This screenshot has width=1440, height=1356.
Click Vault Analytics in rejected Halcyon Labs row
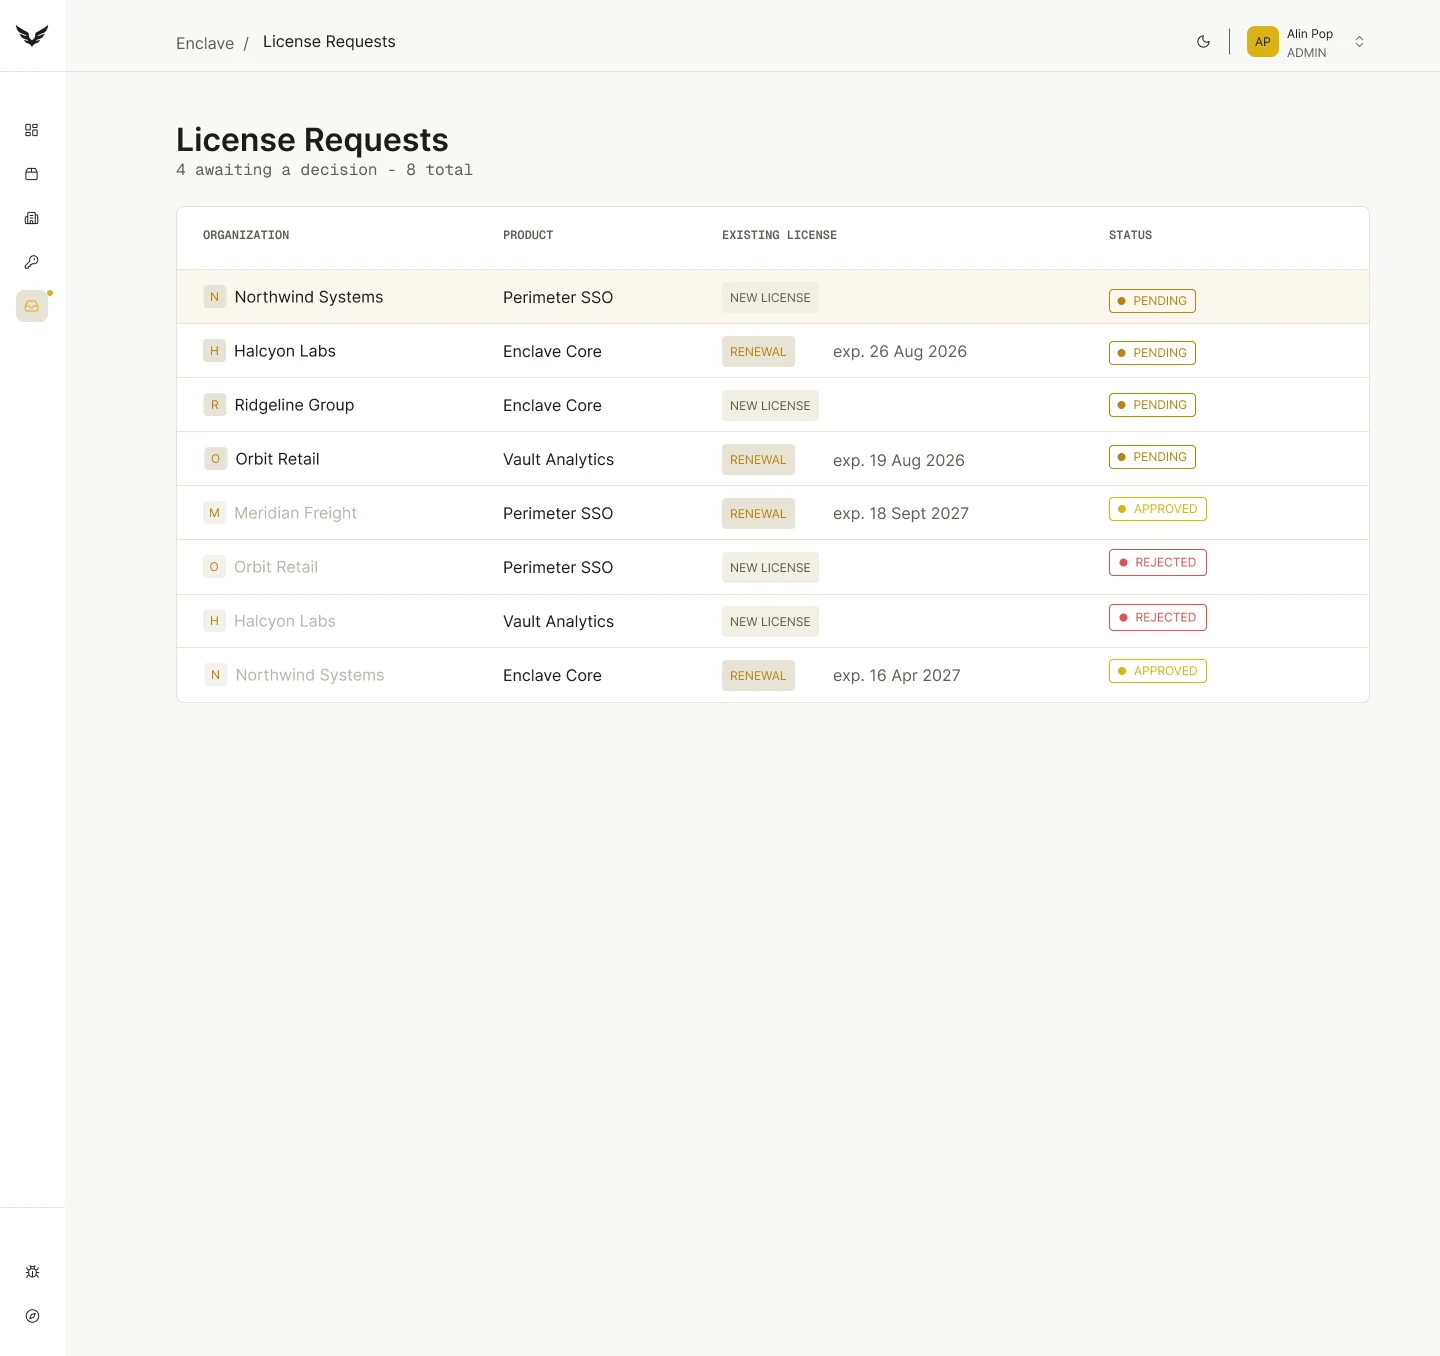click(558, 621)
